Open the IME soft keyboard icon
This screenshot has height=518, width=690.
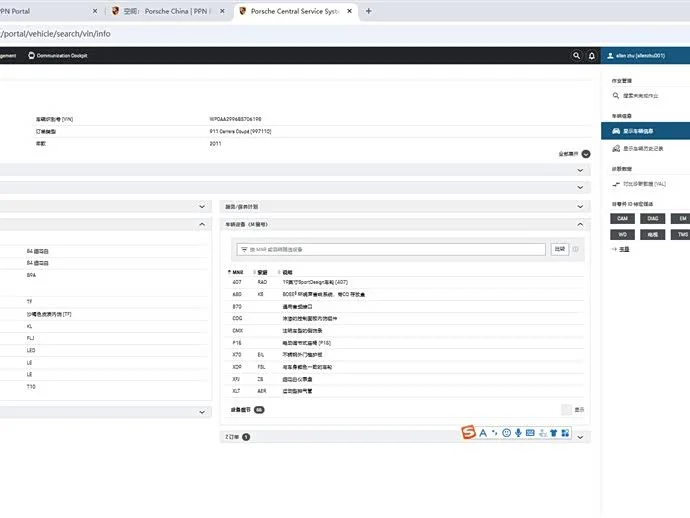pyautogui.click(x=530, y=433)
